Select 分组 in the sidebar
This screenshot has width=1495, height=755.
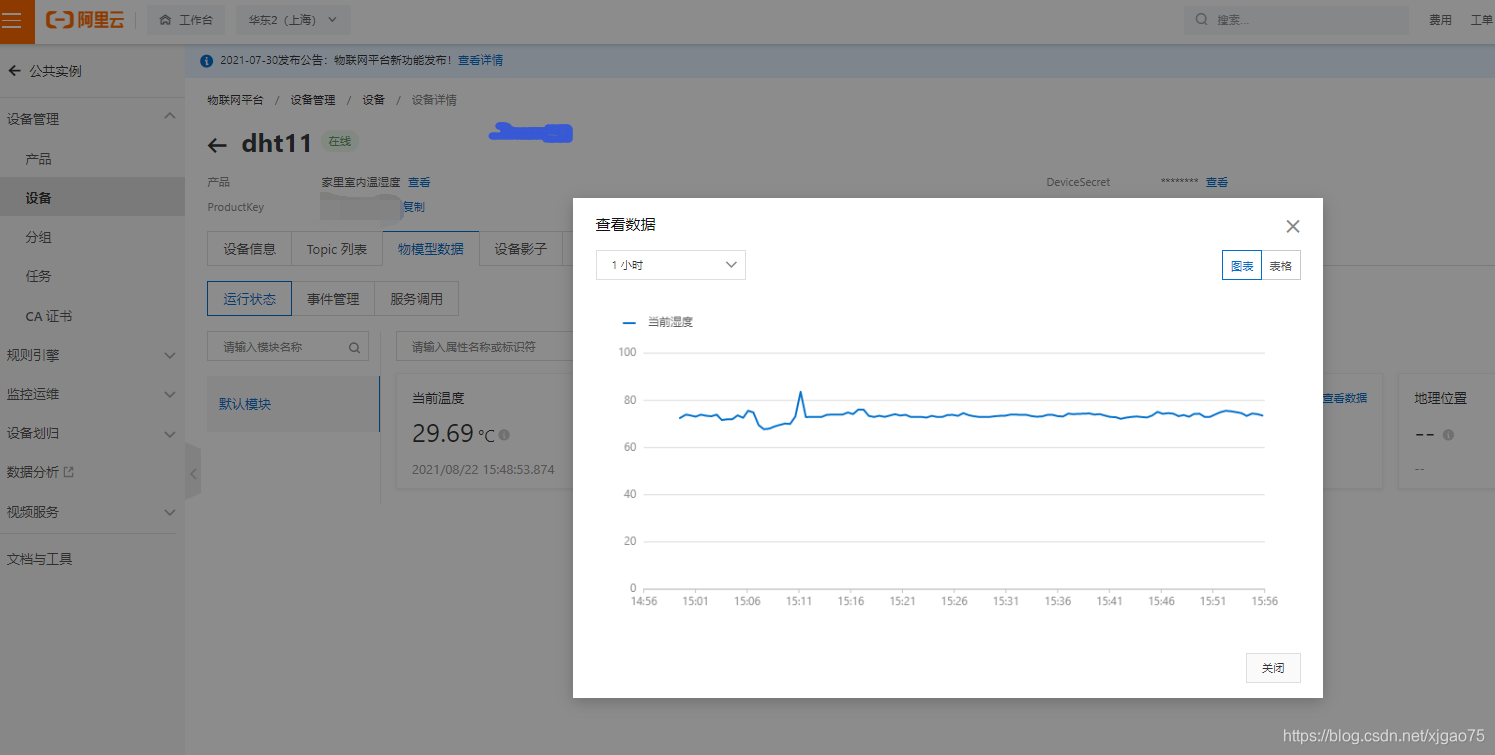click(92, 237)
